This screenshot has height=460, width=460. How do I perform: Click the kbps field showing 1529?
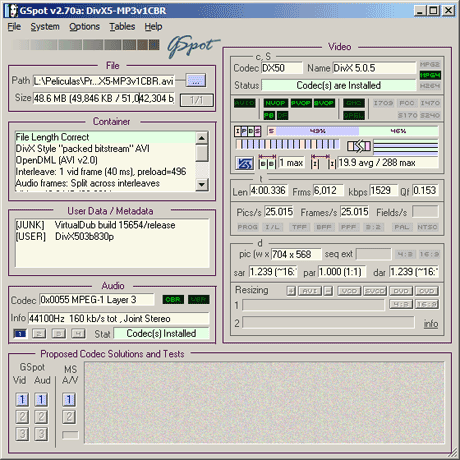pyautogui.click(x=383, y=191)
